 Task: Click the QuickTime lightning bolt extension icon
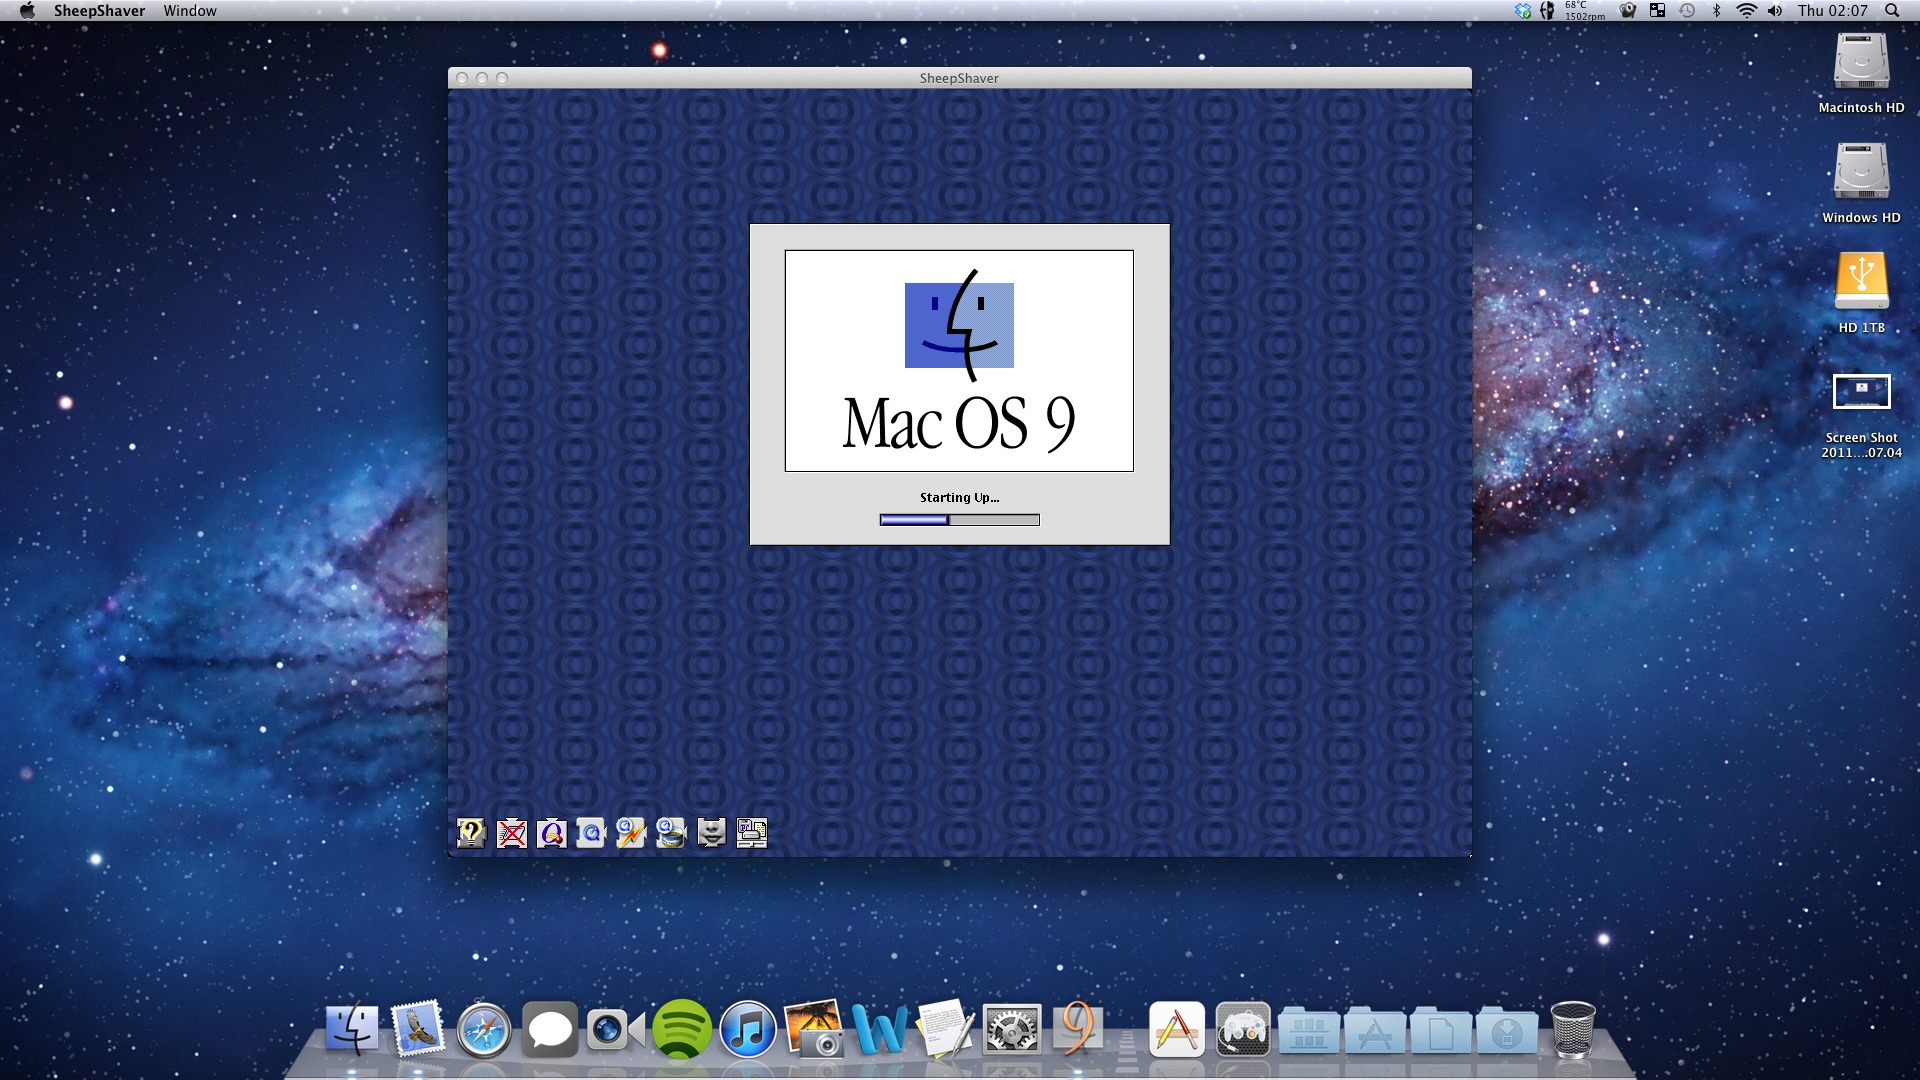631,832
